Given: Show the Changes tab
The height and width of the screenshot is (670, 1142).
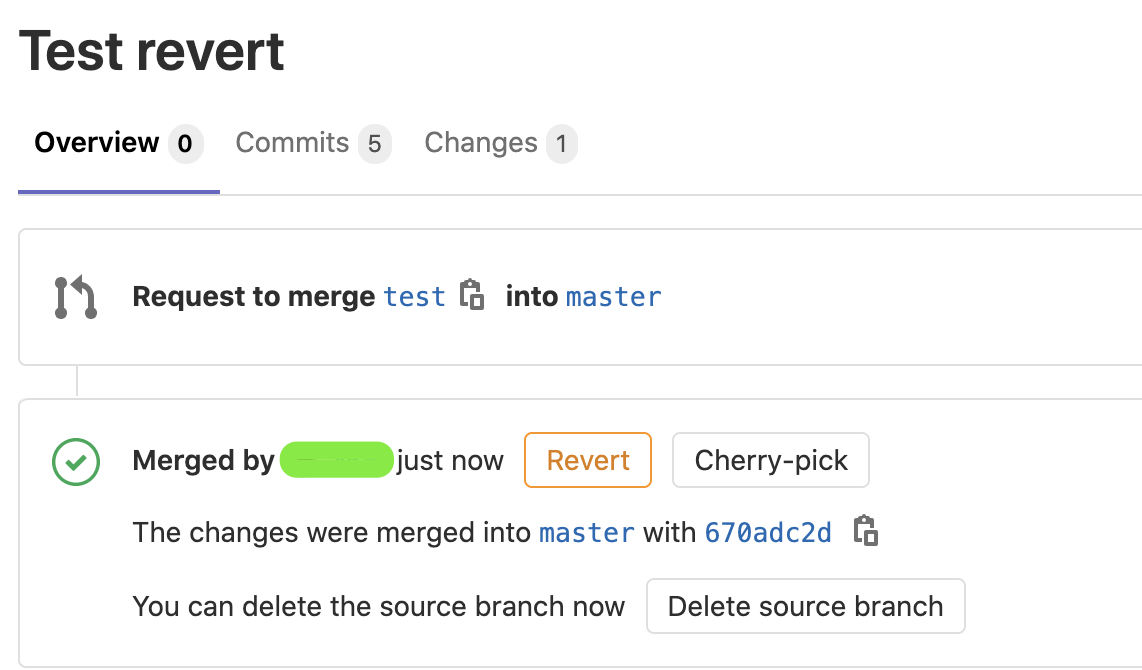Looking at the screenshot, I should 481,143.
